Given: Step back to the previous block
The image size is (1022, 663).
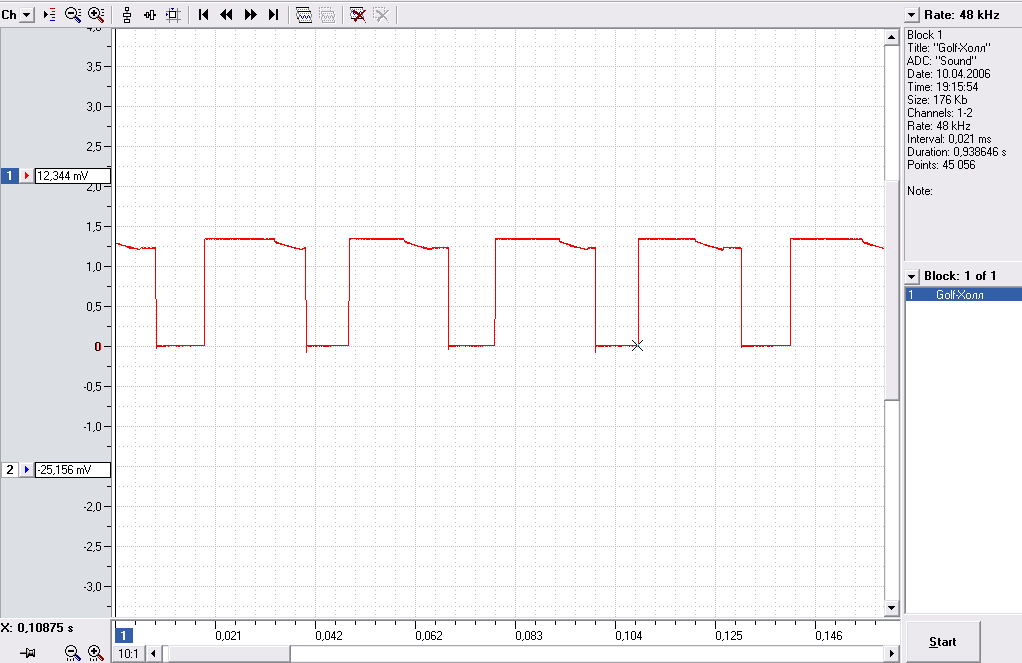Looking at the screenshot, I should (x=226, y=14).
